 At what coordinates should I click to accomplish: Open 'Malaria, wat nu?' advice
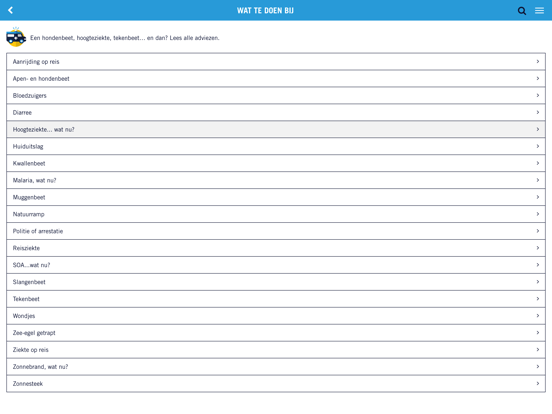click(x=276, y=180)
